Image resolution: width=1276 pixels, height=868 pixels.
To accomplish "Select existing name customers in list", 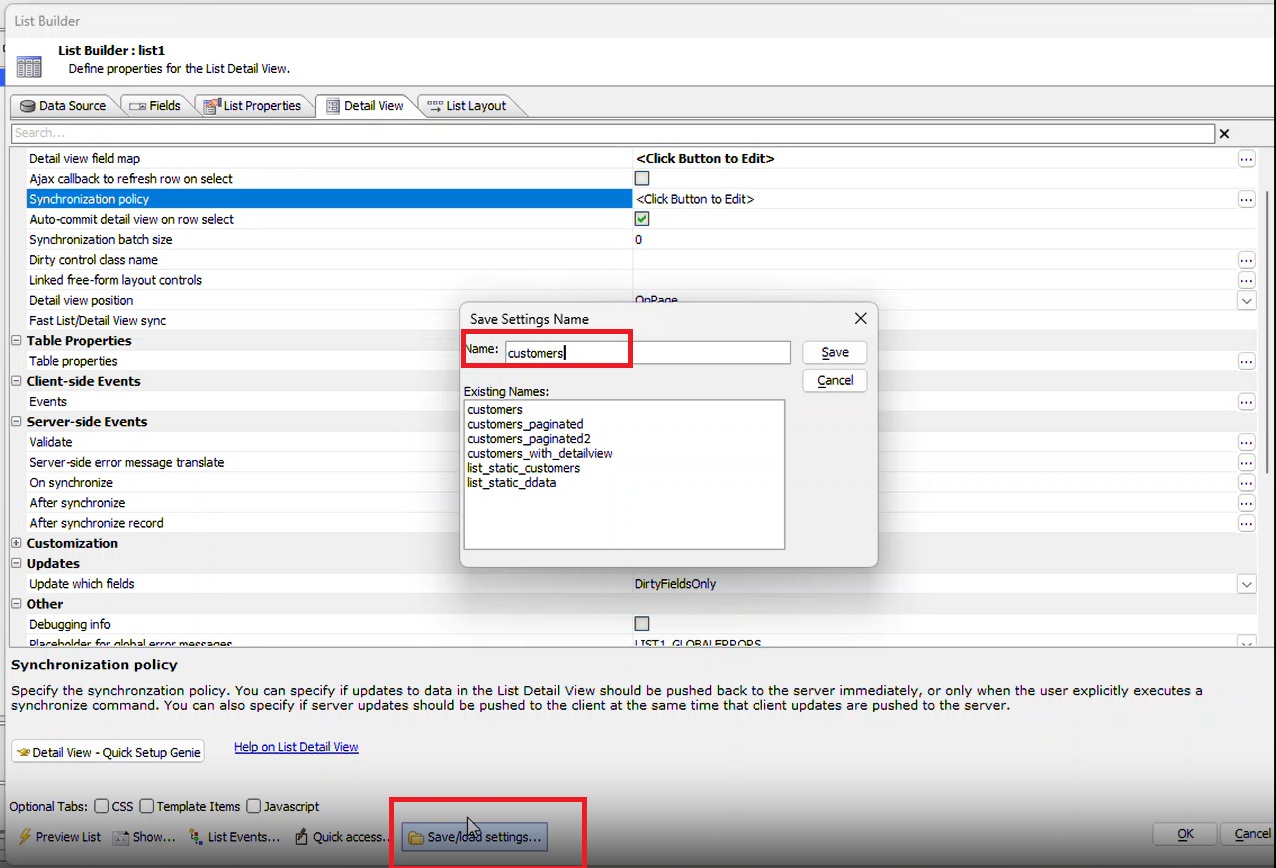I will point(495,410).
